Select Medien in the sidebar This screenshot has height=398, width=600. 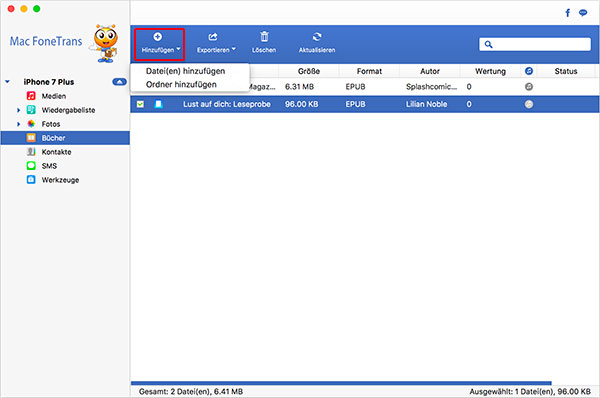[54, 96]
